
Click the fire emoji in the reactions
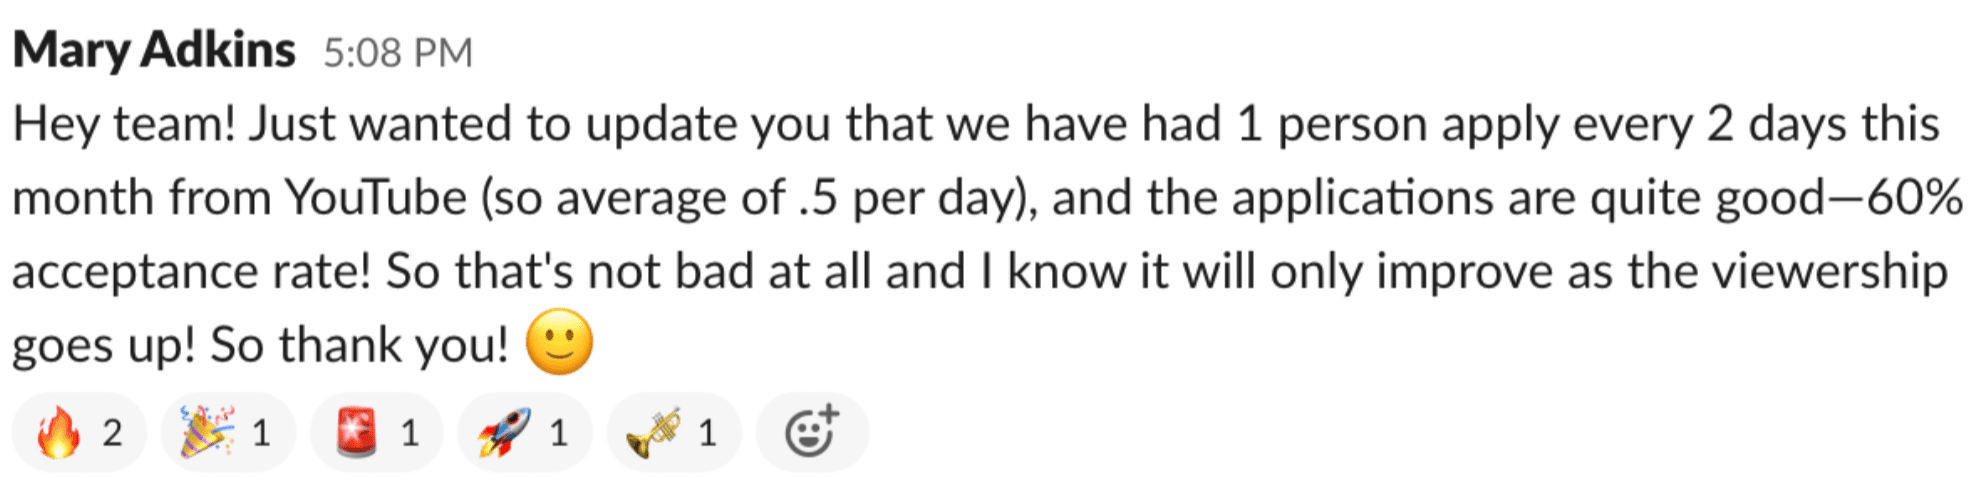click(58, 433)
